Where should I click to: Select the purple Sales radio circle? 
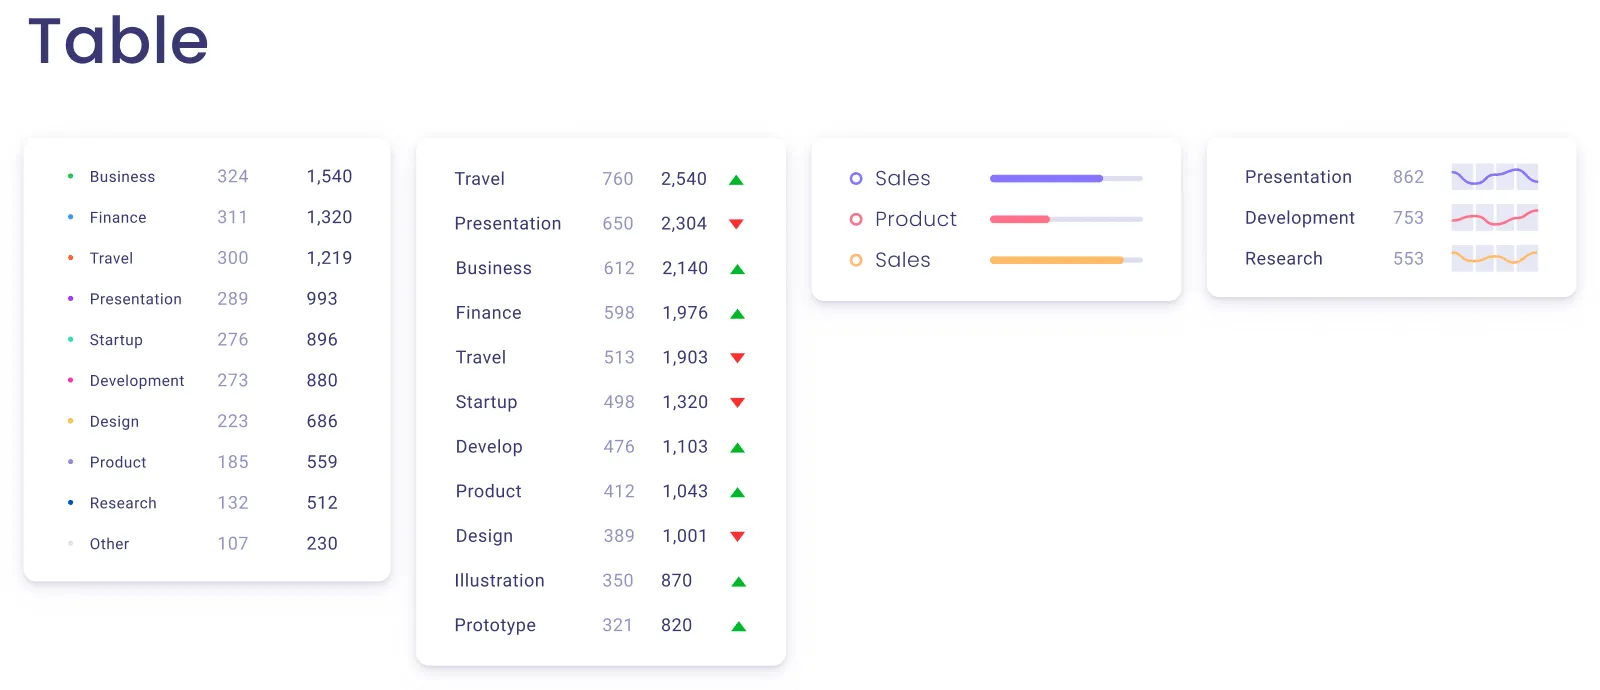coord(856,179)
